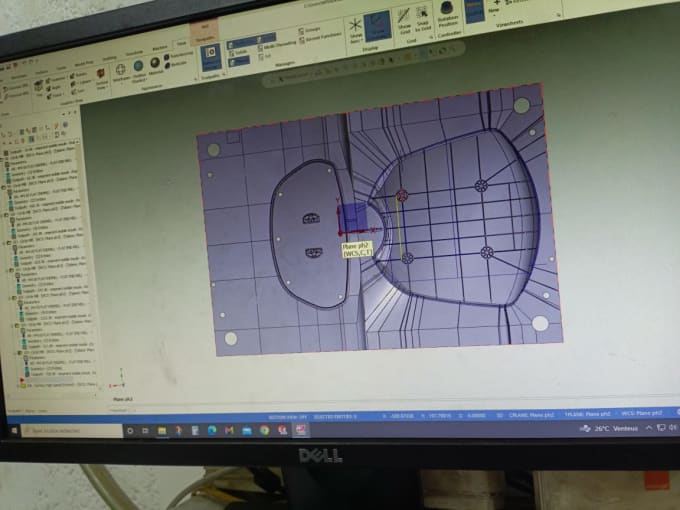
Task: Click the 'Plane ph2 (WCS,C,T)' gnomon label
Action: 357,250
